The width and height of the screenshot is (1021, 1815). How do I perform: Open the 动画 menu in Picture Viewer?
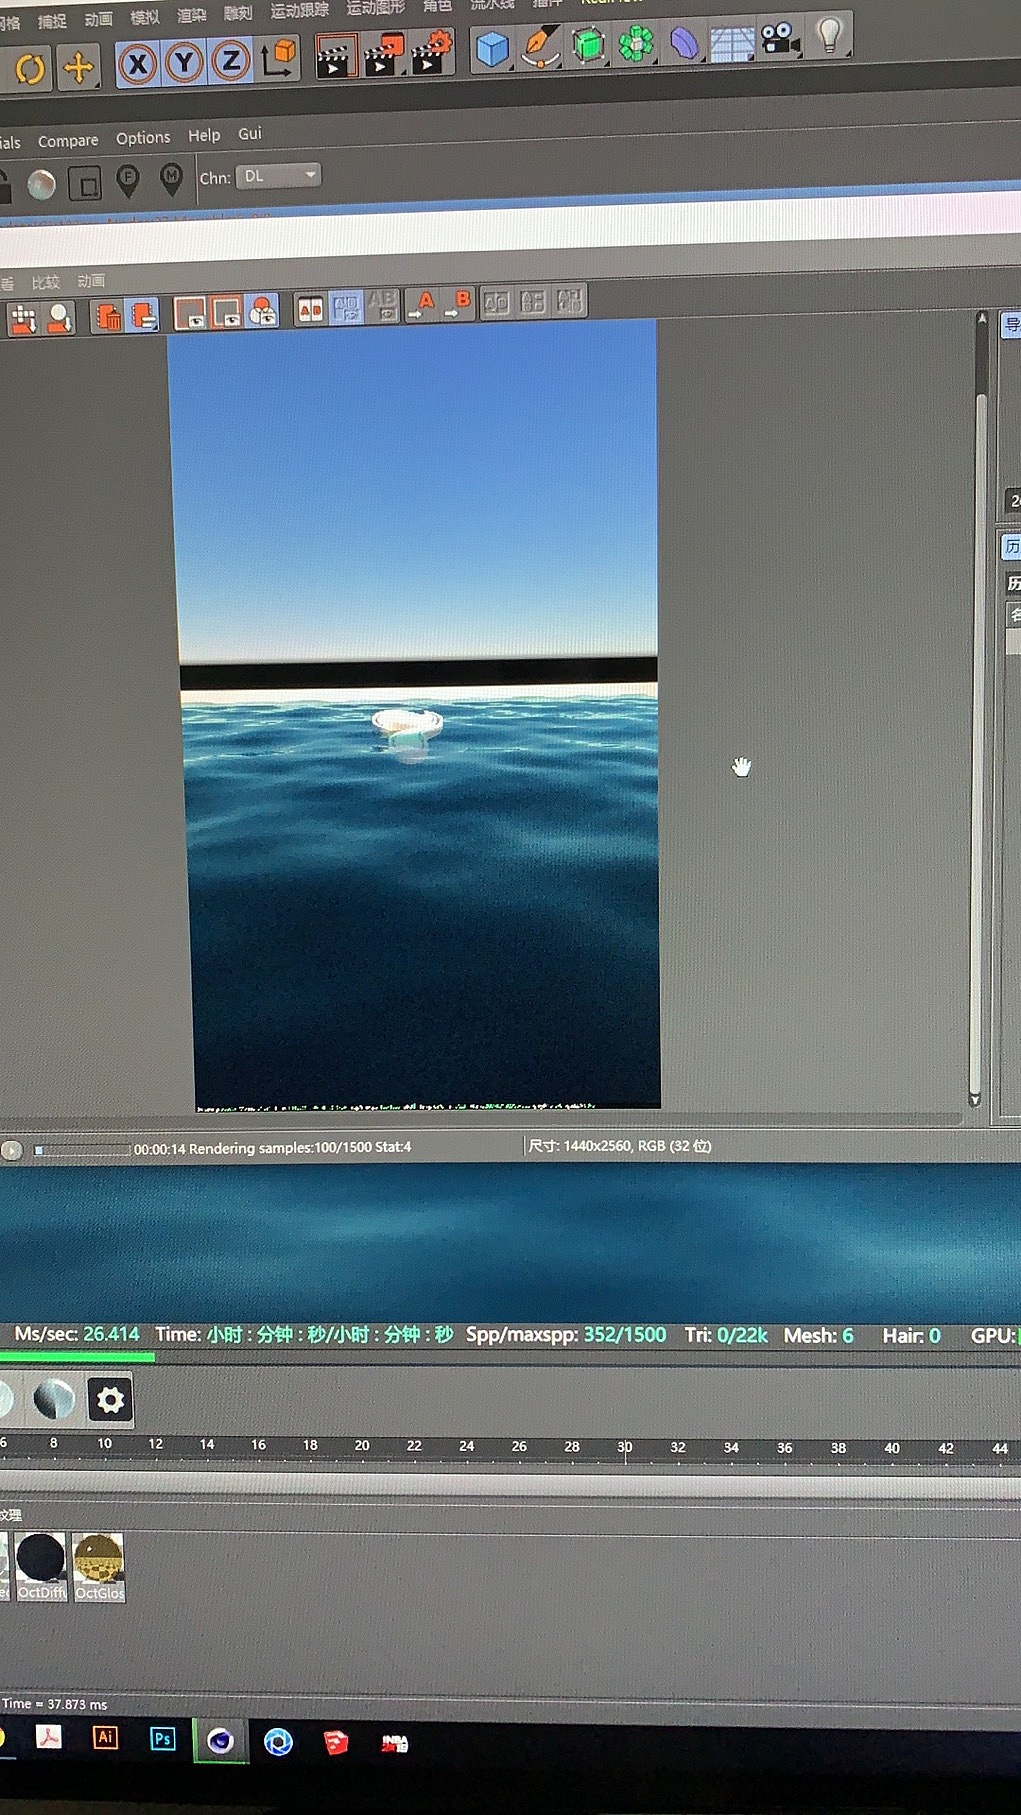pyautogui.click(x=91, y=281)
